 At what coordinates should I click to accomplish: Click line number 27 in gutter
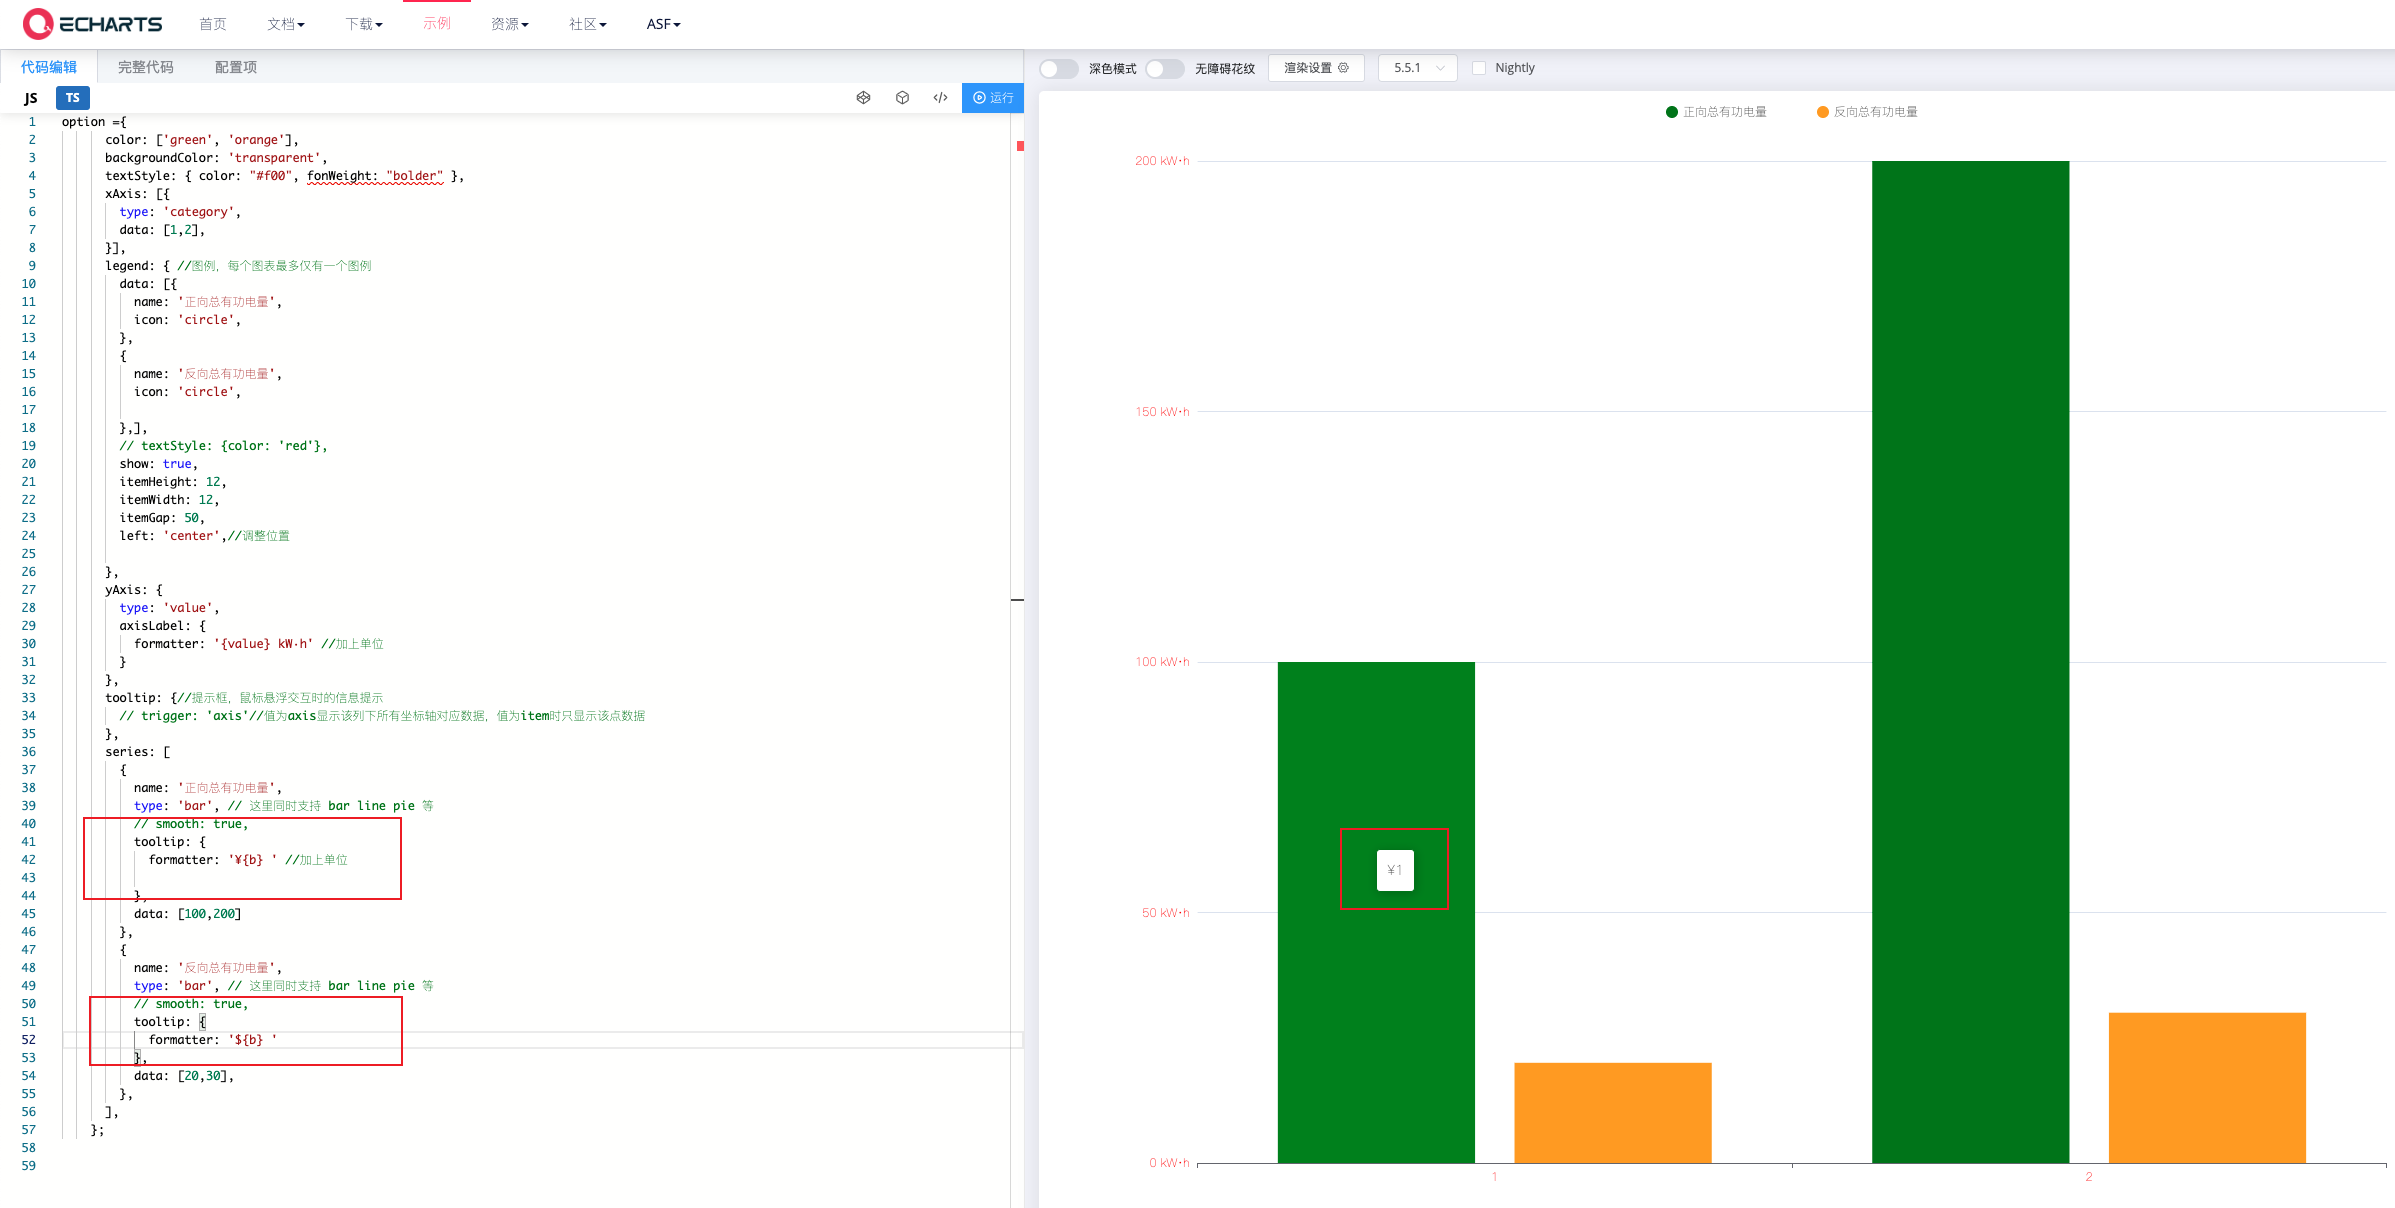click(x=29, y=590)
